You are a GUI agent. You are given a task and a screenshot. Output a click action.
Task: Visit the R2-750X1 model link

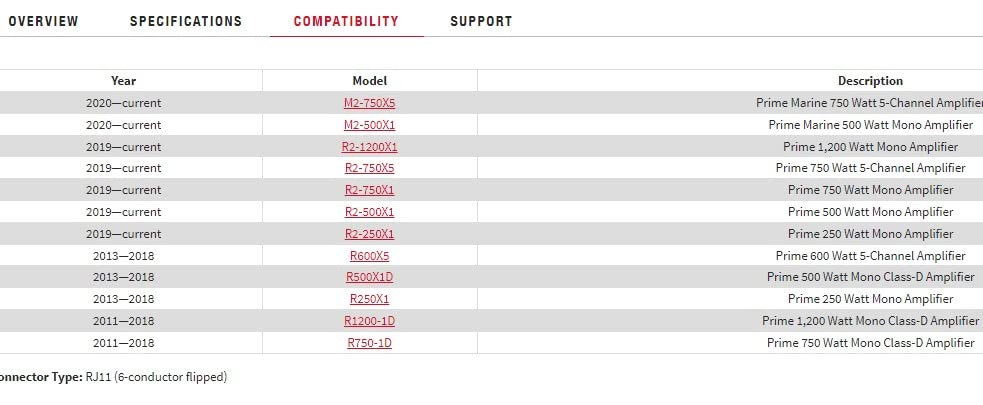coord(369,190)
